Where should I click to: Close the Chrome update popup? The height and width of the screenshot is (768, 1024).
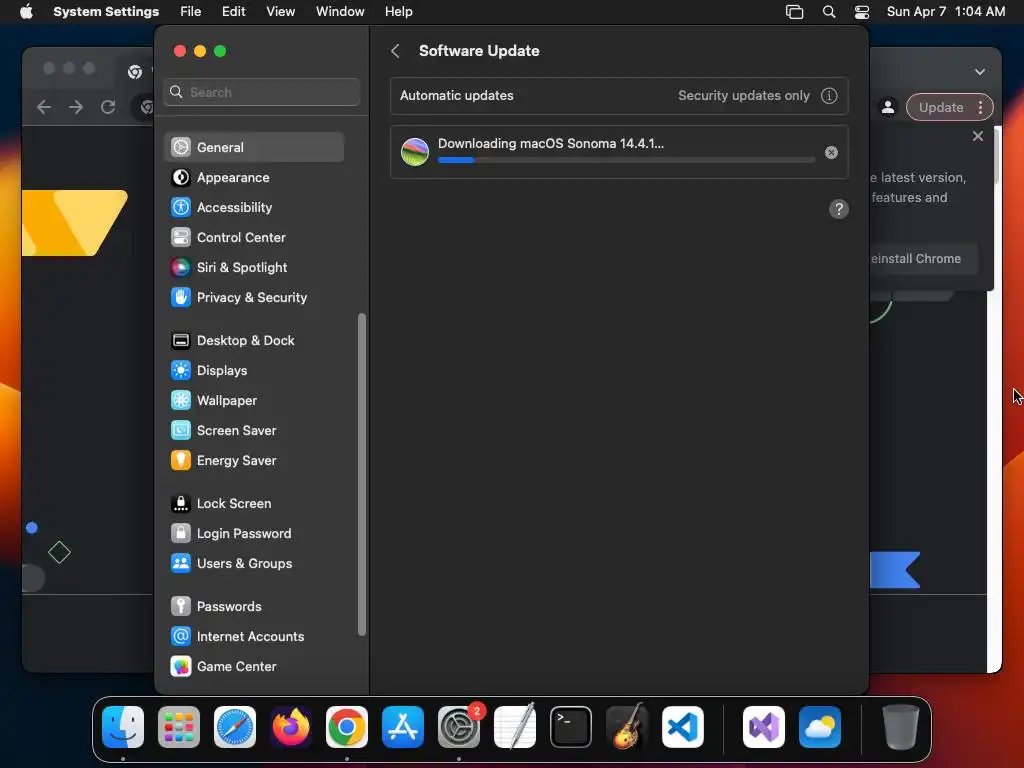coord(978,136)
